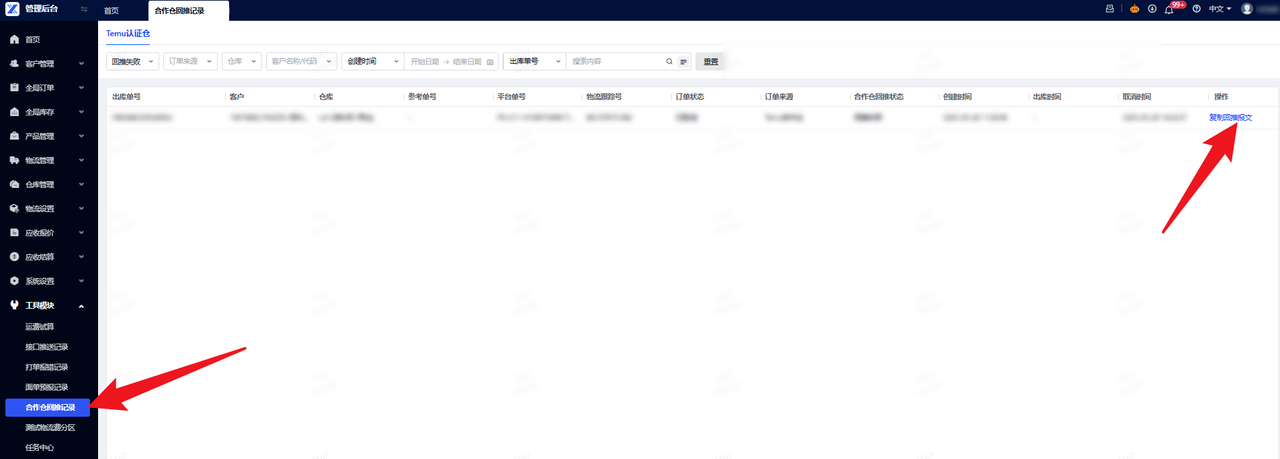
Task: Open the 首页 home icon in the sidebar
Action: (14, 39)
